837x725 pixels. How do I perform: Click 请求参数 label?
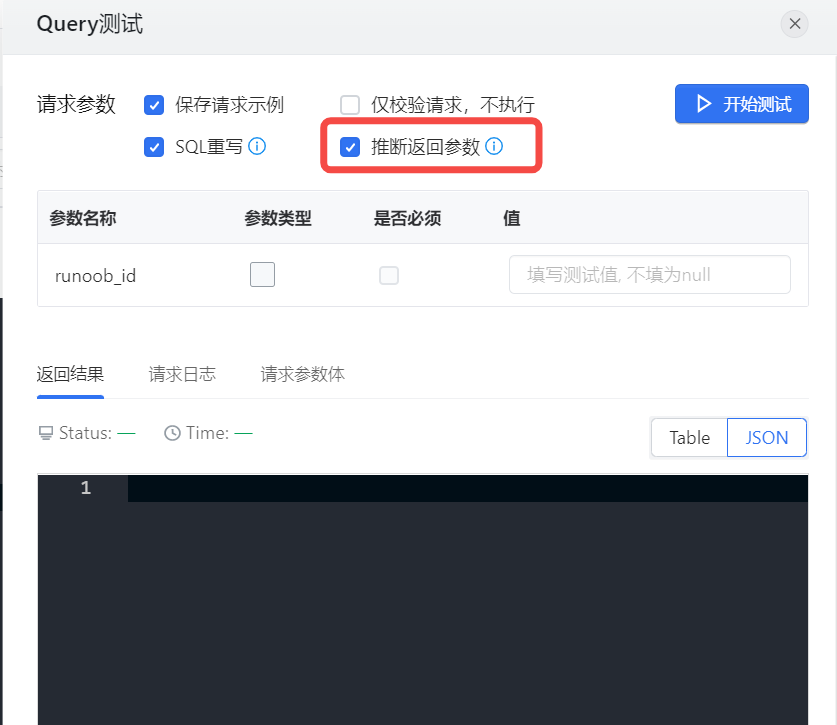click(x=76, y=104)
